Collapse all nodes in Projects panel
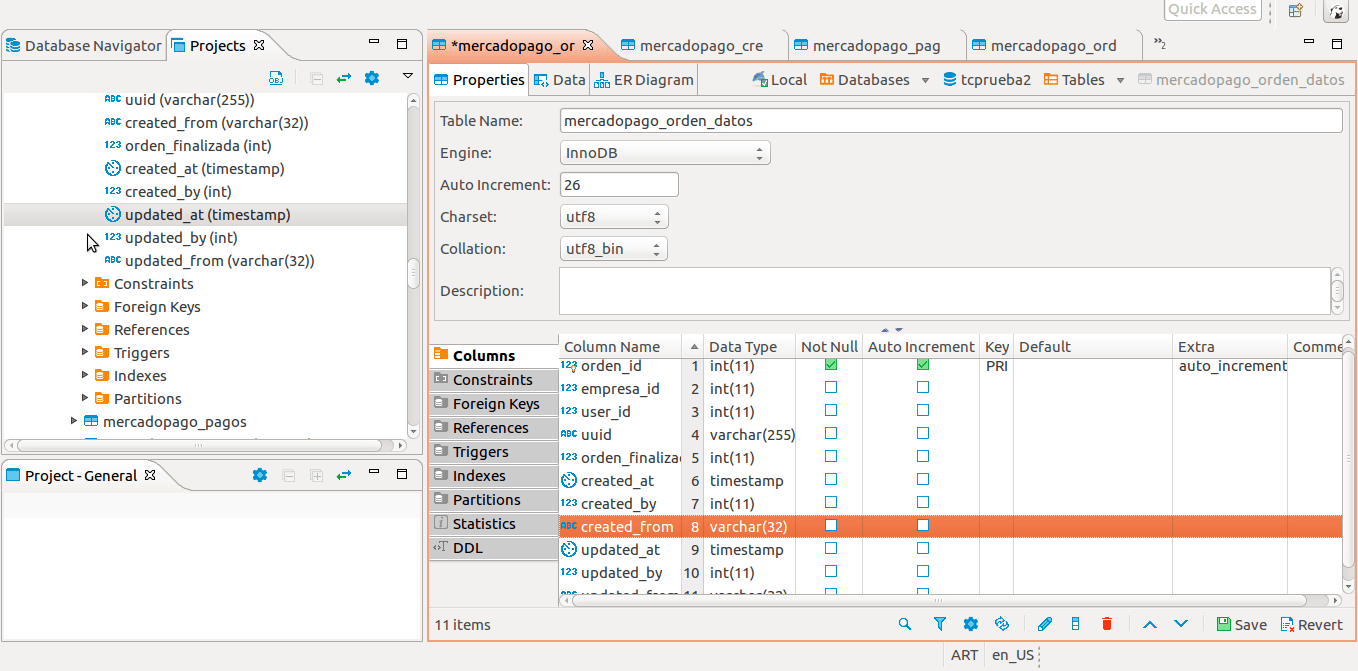This screenshot has height=671, width=1358. click(316, 78)
